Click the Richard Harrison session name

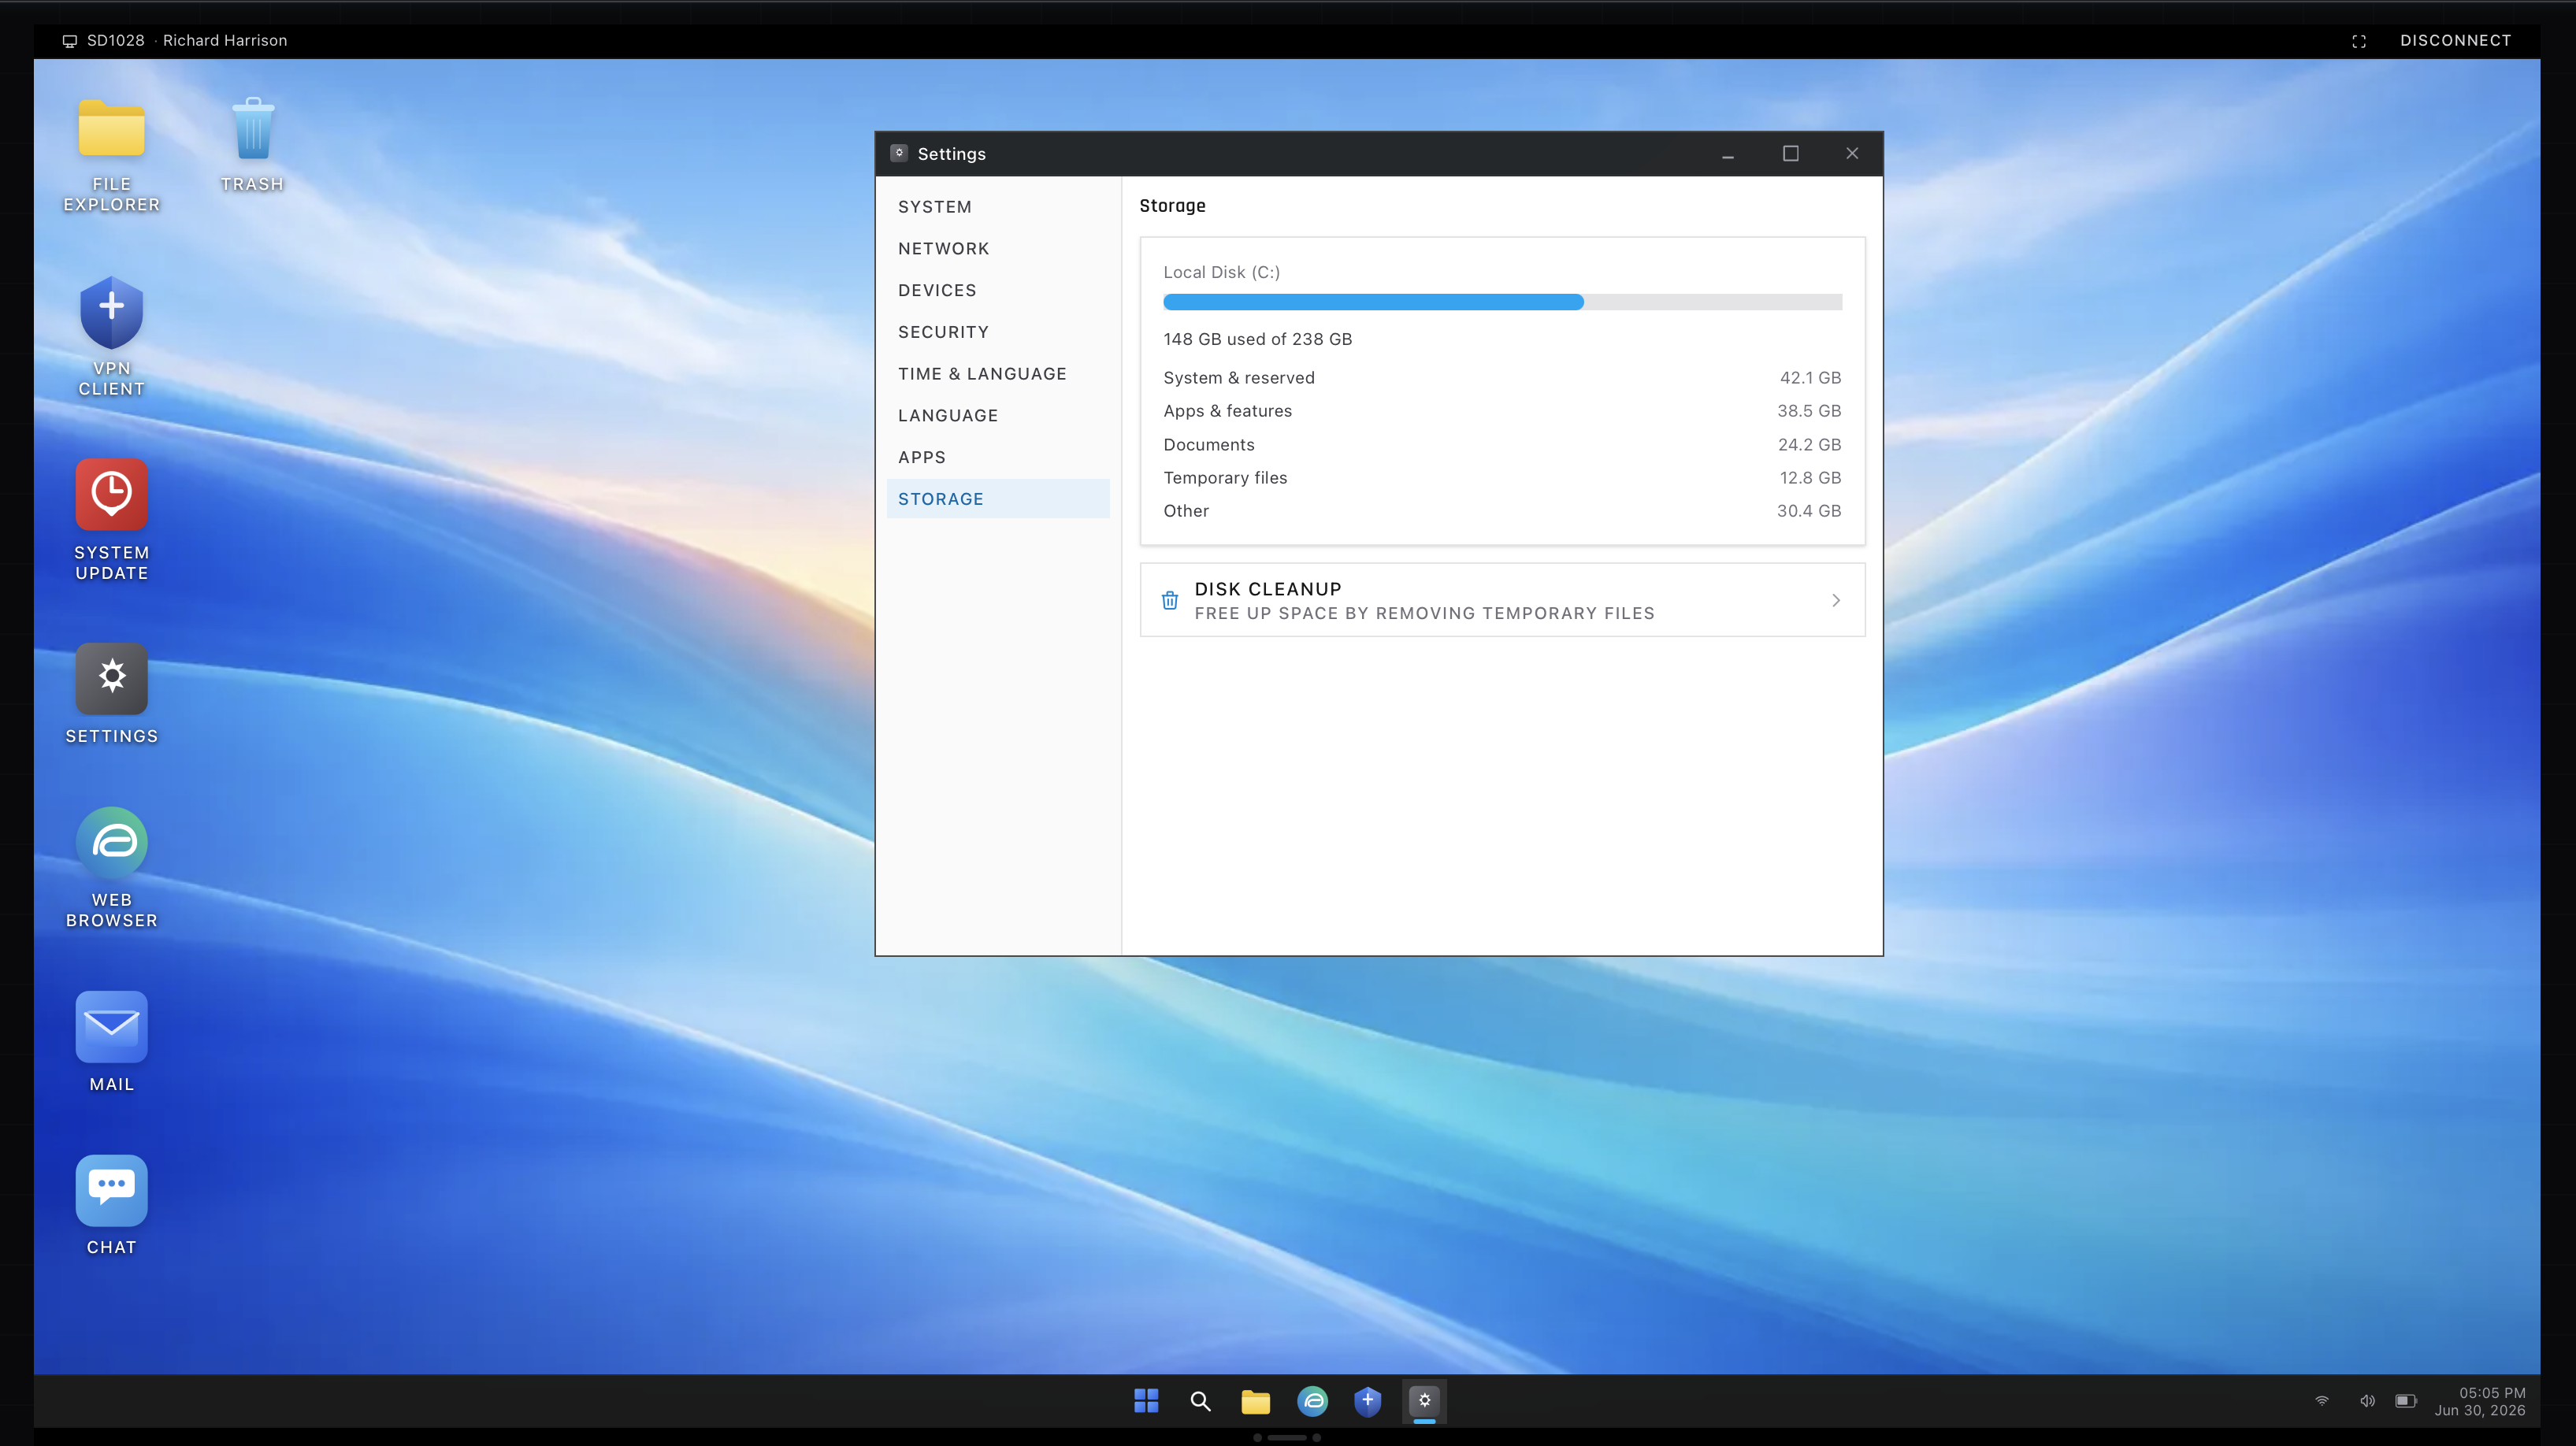[225, 41]
